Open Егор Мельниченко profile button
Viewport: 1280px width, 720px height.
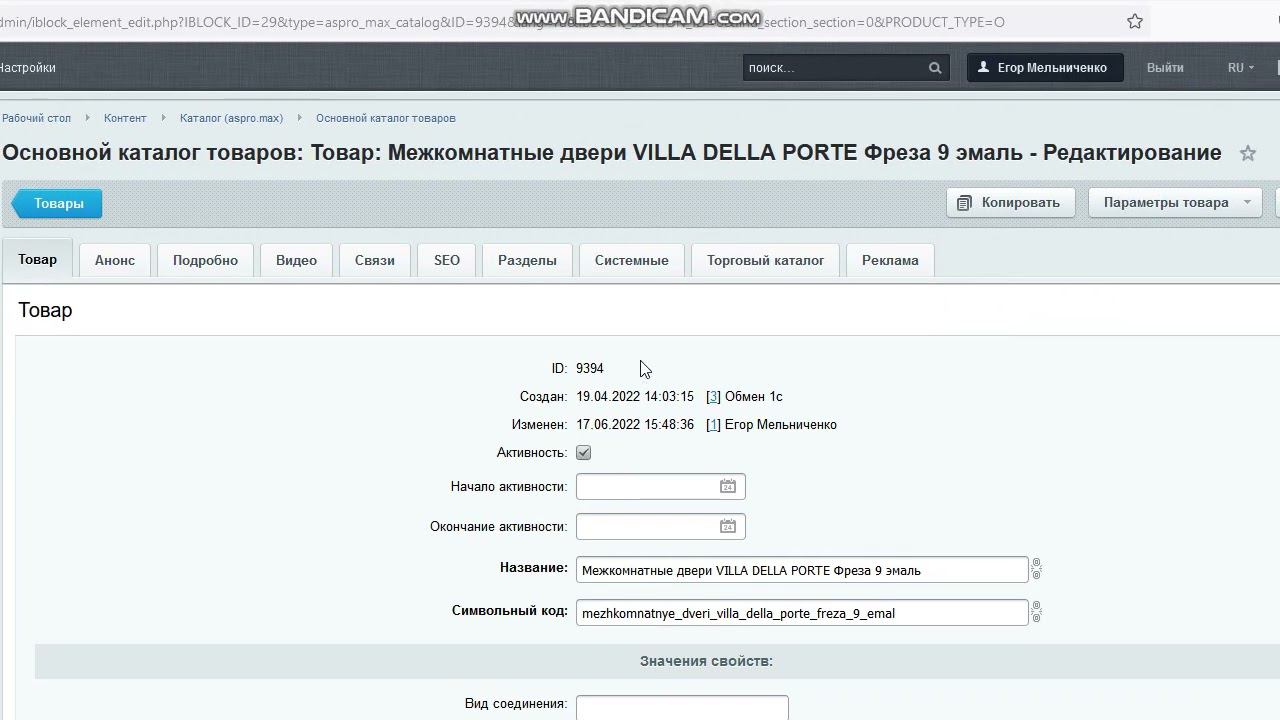[x=1045, y=67]
